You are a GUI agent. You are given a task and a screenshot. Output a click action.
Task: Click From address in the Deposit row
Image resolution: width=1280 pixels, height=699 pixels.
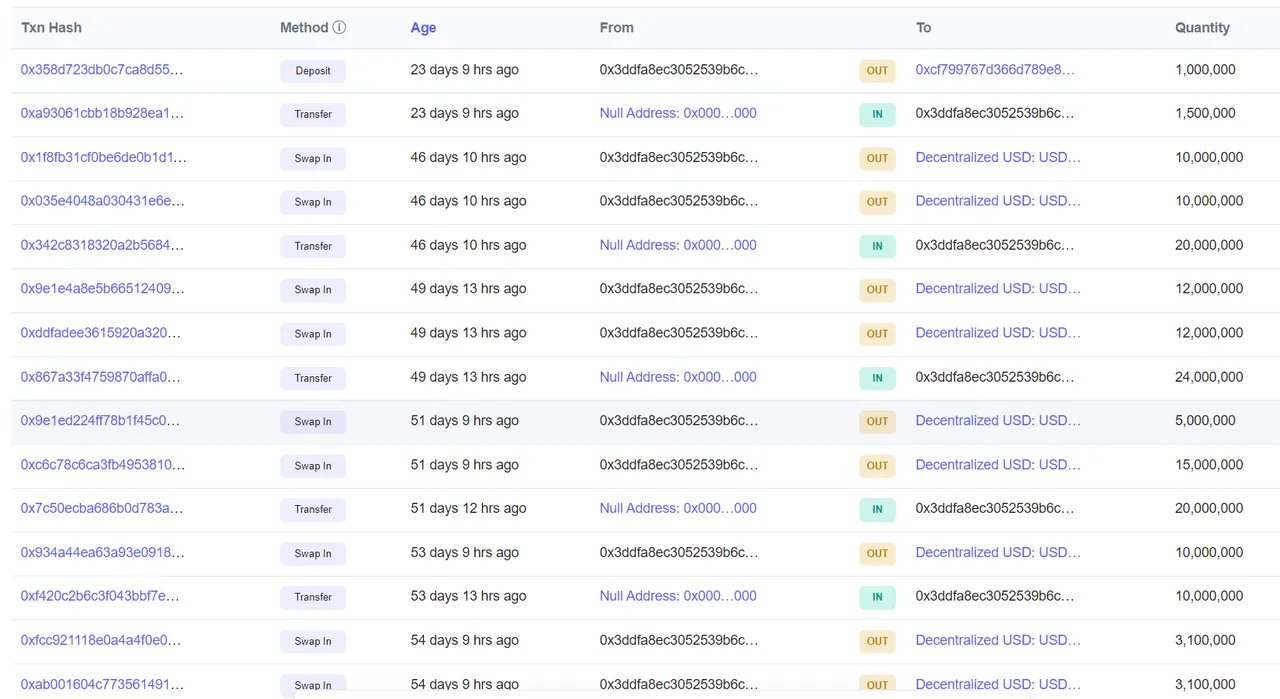coord(679,70)
